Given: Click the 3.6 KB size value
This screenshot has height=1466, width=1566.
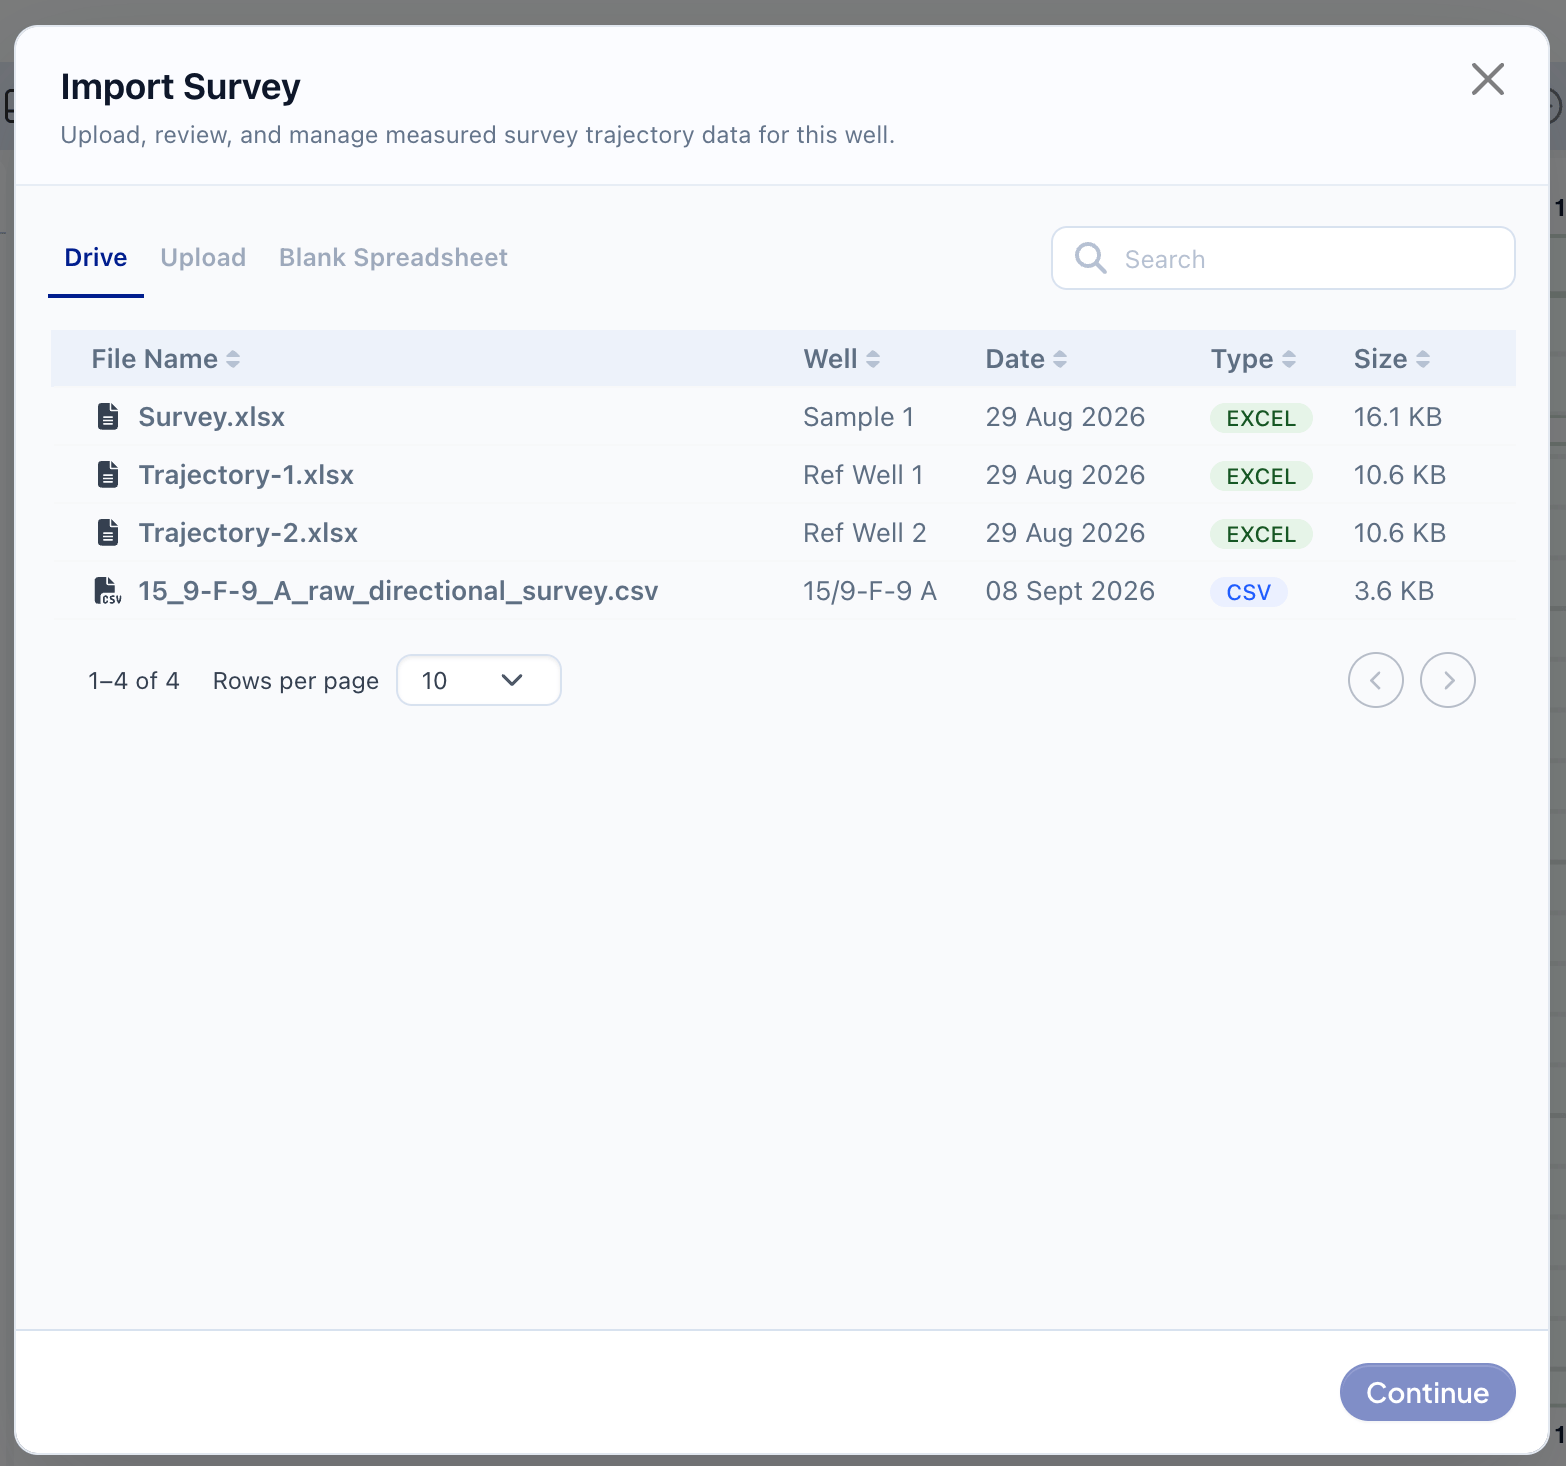Looking at the screenshot, I should [x=1394, y=591].
